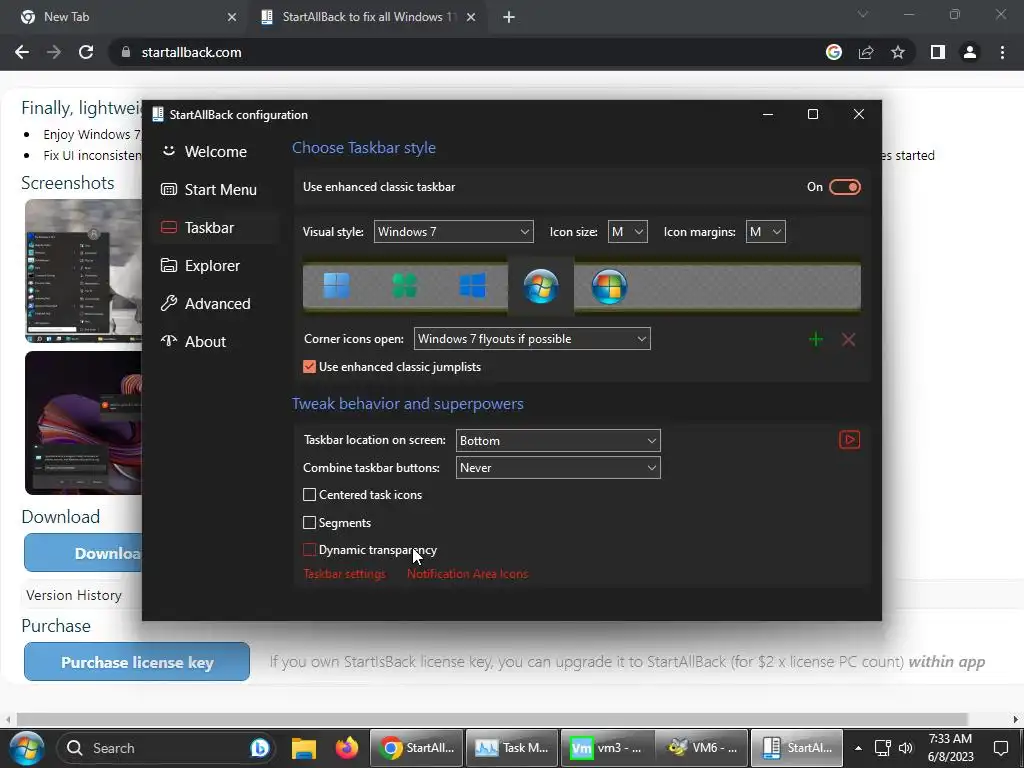Viewport: 1024px width, 768px height.
Task: Select Taskbar section in sidebar
Action: (x=215, y=227)
